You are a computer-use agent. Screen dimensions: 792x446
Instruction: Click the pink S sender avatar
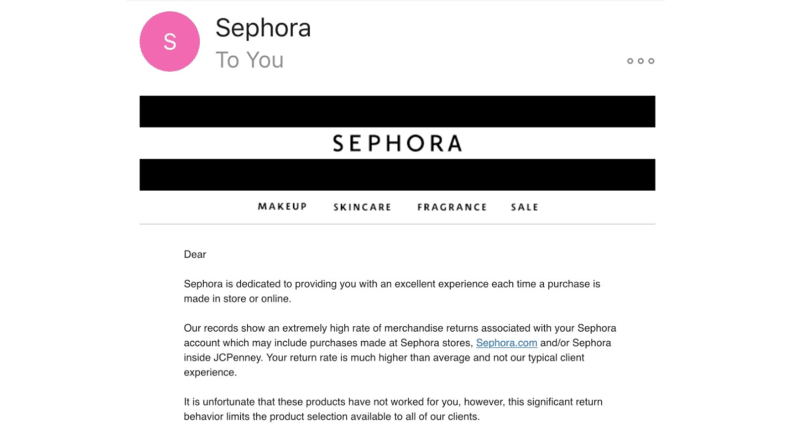[170, 41]
